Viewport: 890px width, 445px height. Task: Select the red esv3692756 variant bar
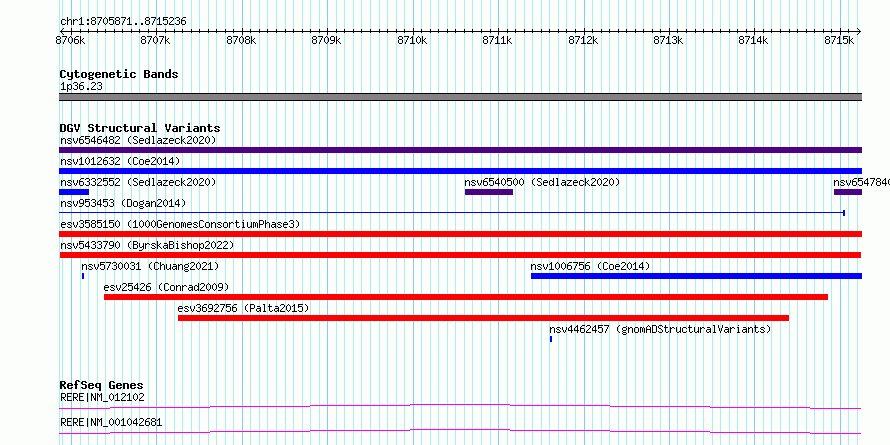(483, 318)
